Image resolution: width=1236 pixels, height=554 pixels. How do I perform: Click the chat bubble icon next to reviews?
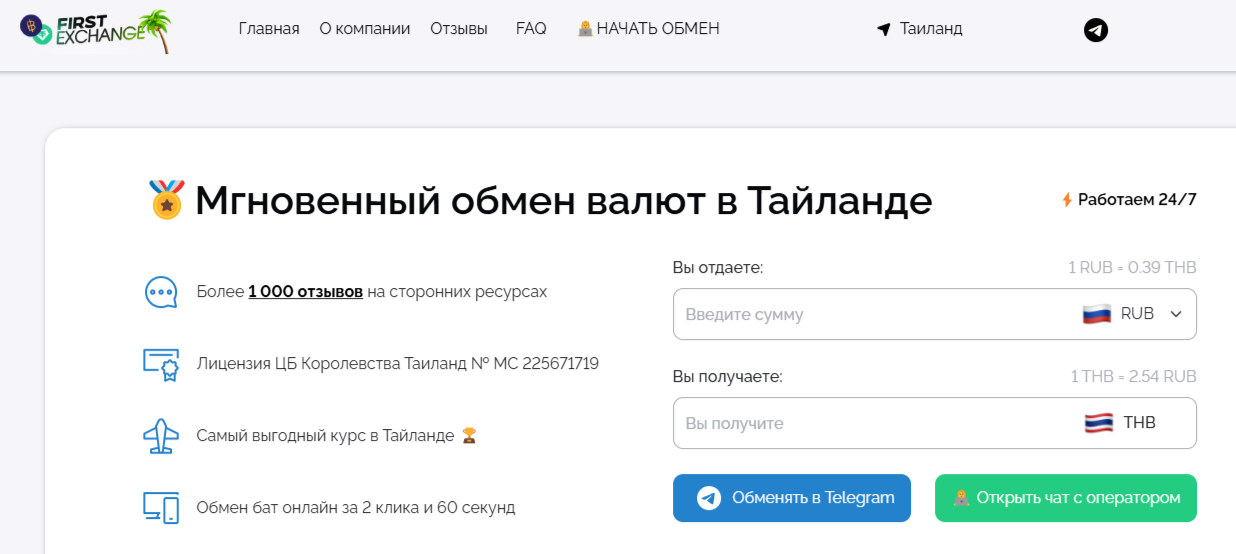click(x=160, y=292)
